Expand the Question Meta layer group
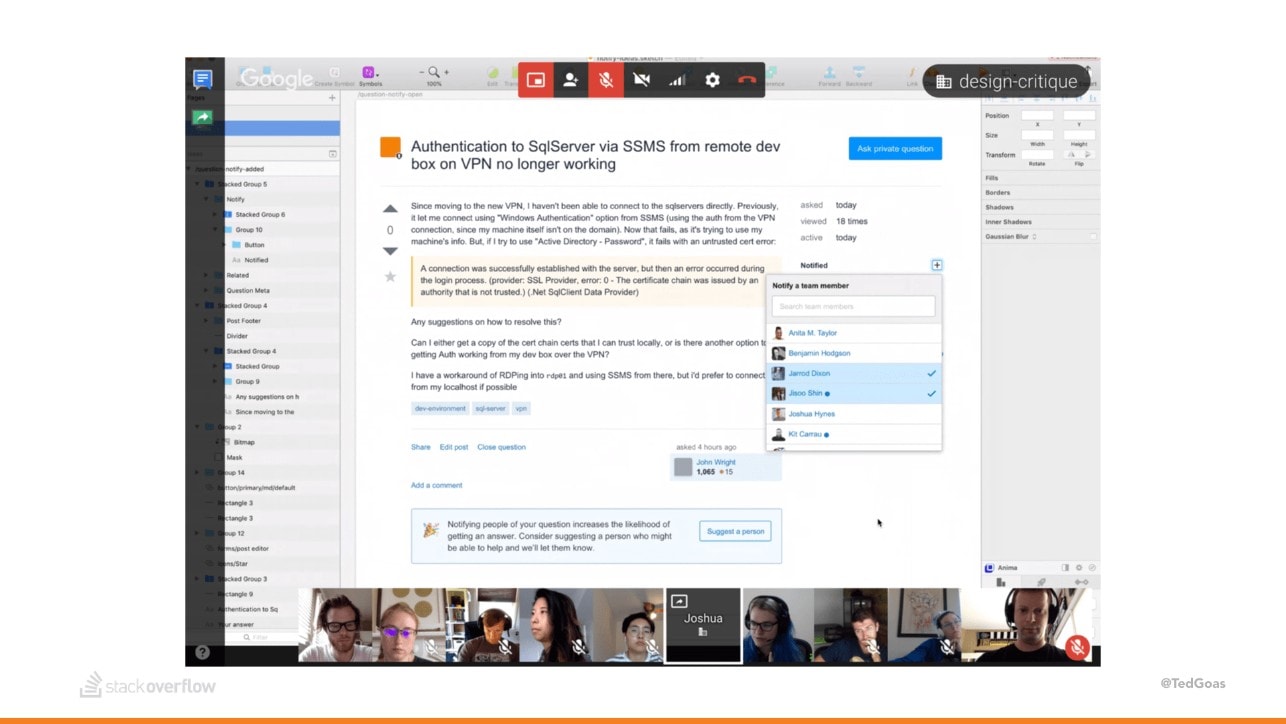The height and width of the screenshot is (724, 1286). point(207,290)
